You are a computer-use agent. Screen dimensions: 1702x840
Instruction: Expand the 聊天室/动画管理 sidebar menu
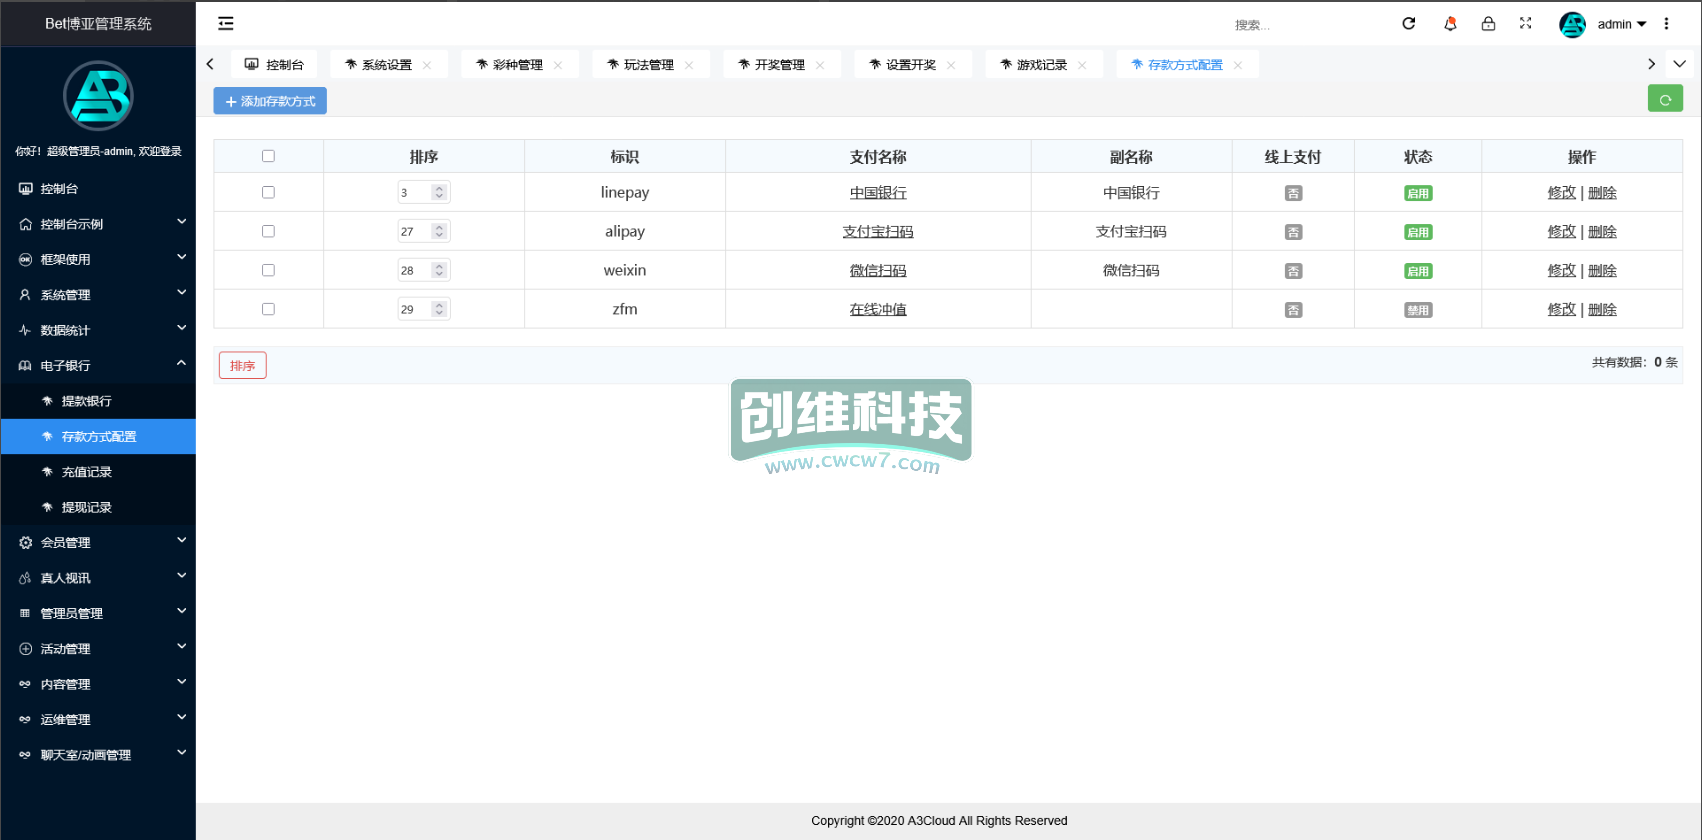(98, 755)
